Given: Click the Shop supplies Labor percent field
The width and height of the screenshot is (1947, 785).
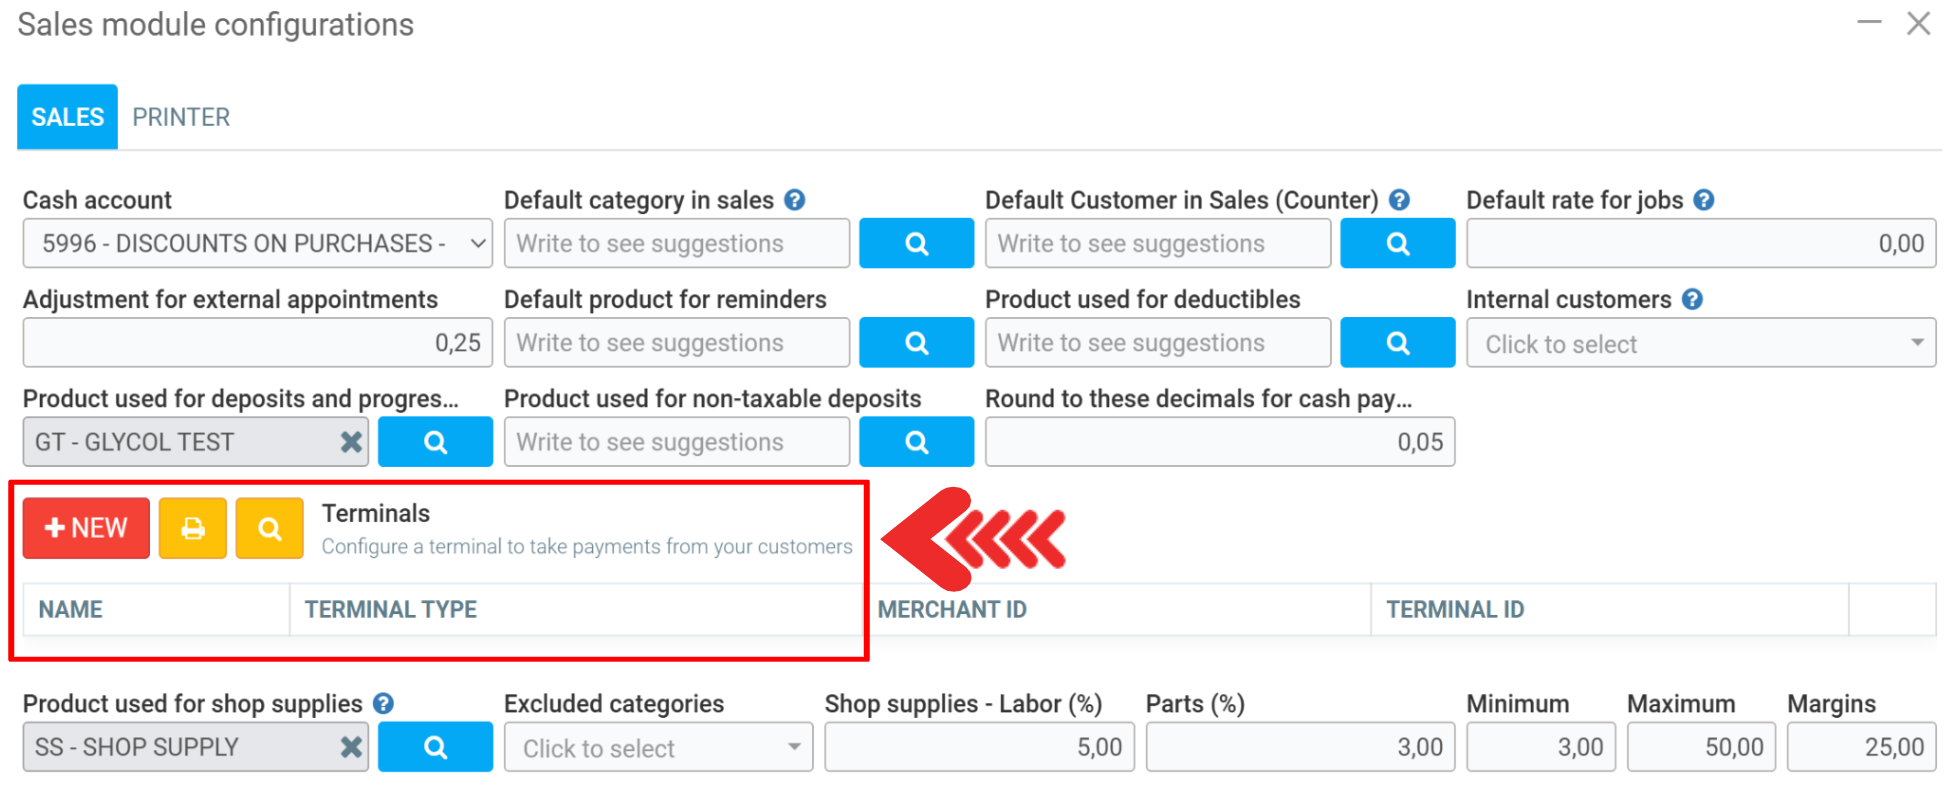Looking at the screenshot, I should [978, 747].
